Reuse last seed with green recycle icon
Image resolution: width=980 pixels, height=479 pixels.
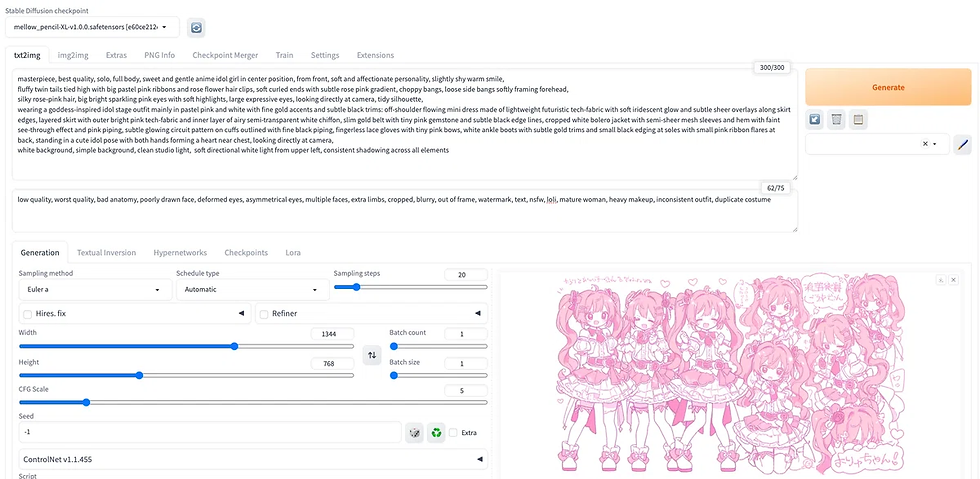(x=436, y=432)
